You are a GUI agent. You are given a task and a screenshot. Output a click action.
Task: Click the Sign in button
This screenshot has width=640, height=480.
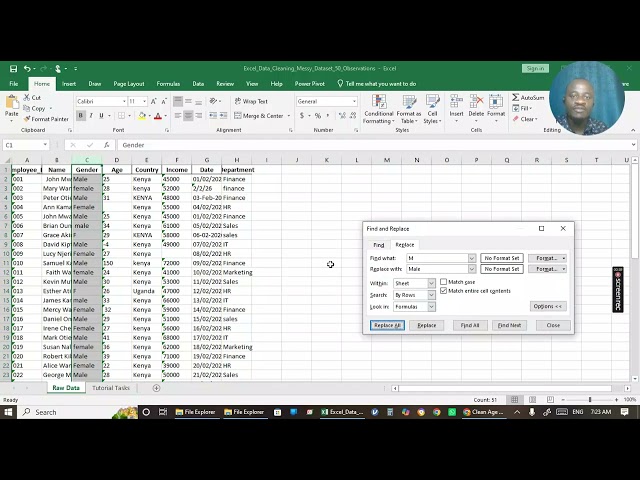pos(535,69)
